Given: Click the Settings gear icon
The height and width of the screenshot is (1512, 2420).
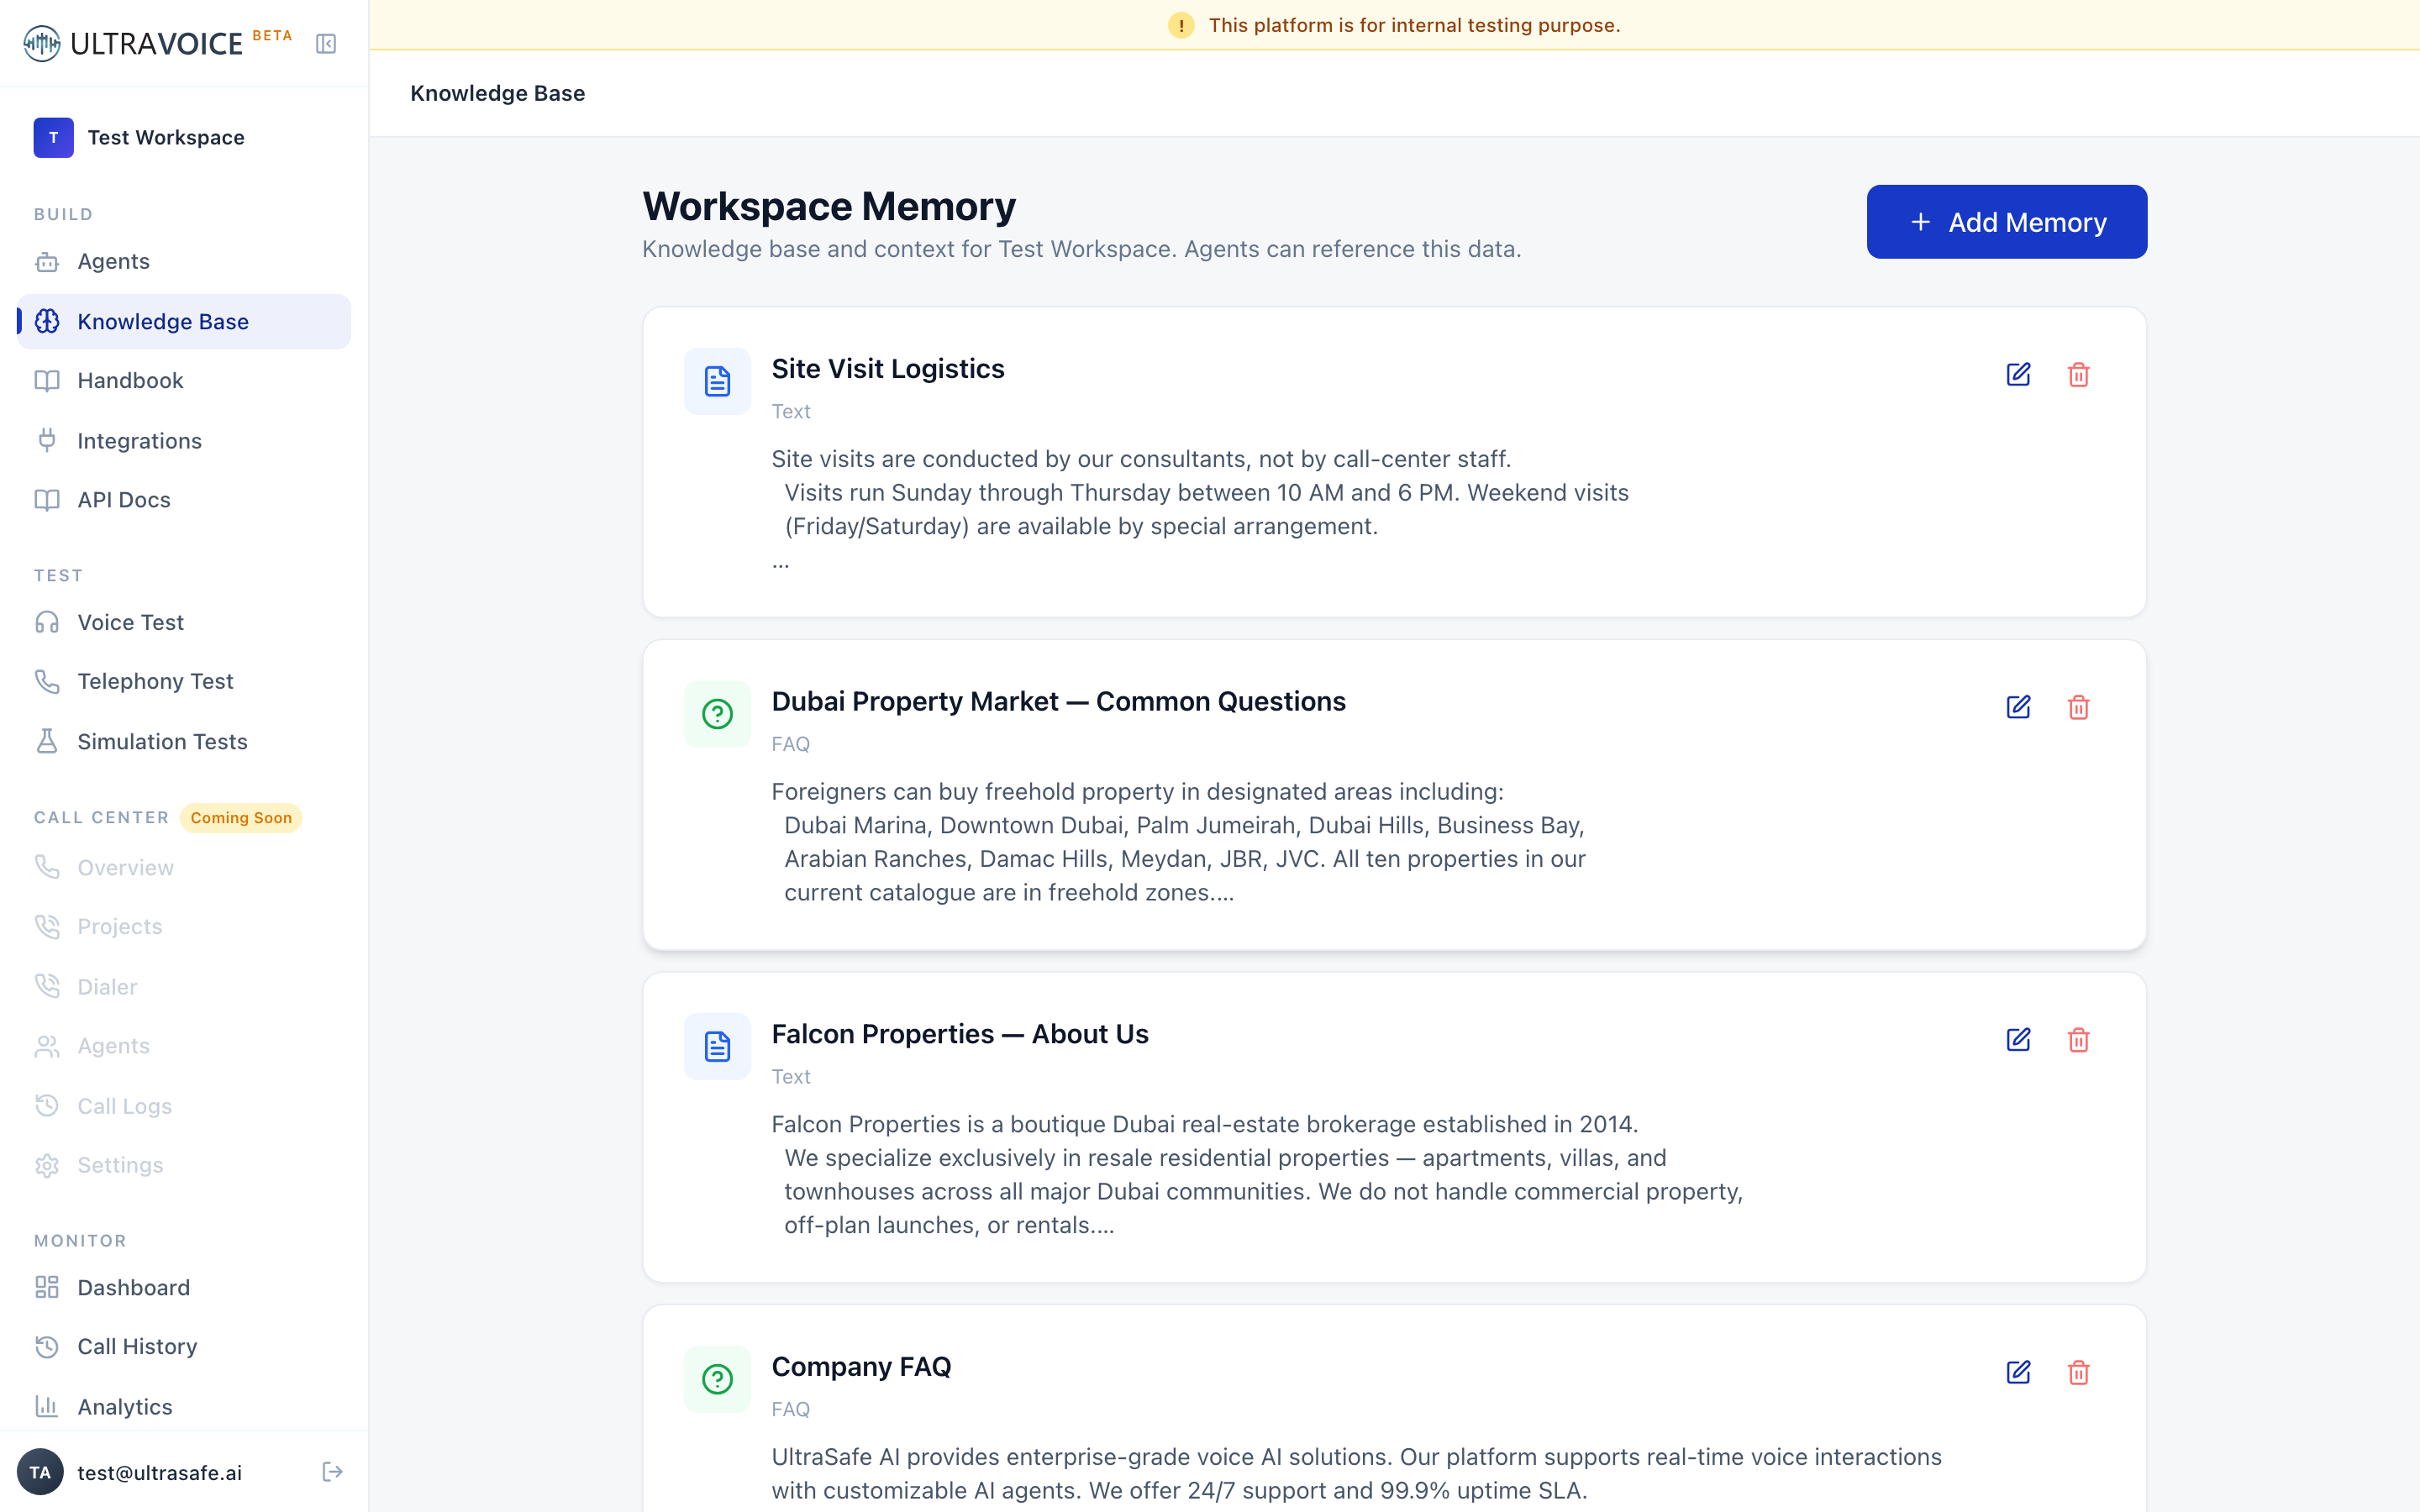Looking at the screenshot, I should pyautogui.click(x=47, y=1165).
